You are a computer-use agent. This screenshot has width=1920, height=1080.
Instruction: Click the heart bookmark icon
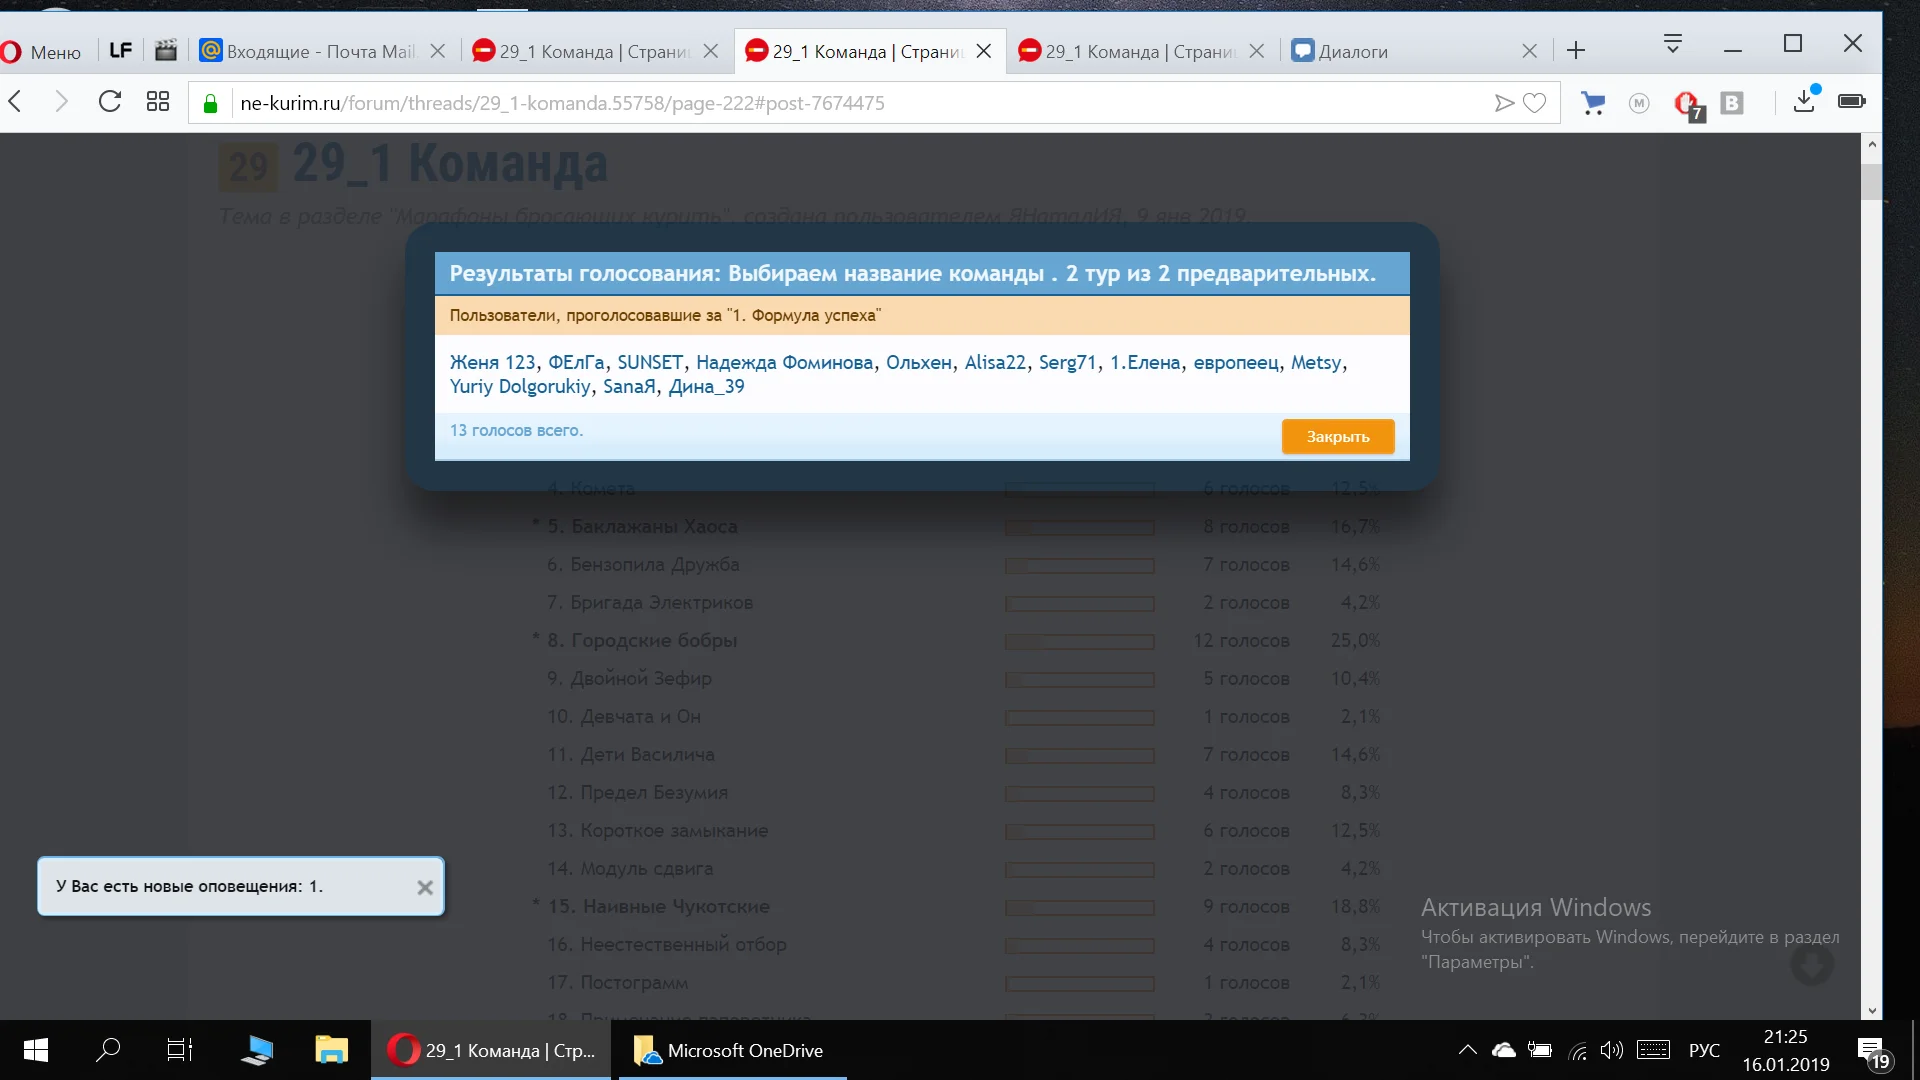pyautogui.click(x=1535, y=103)
